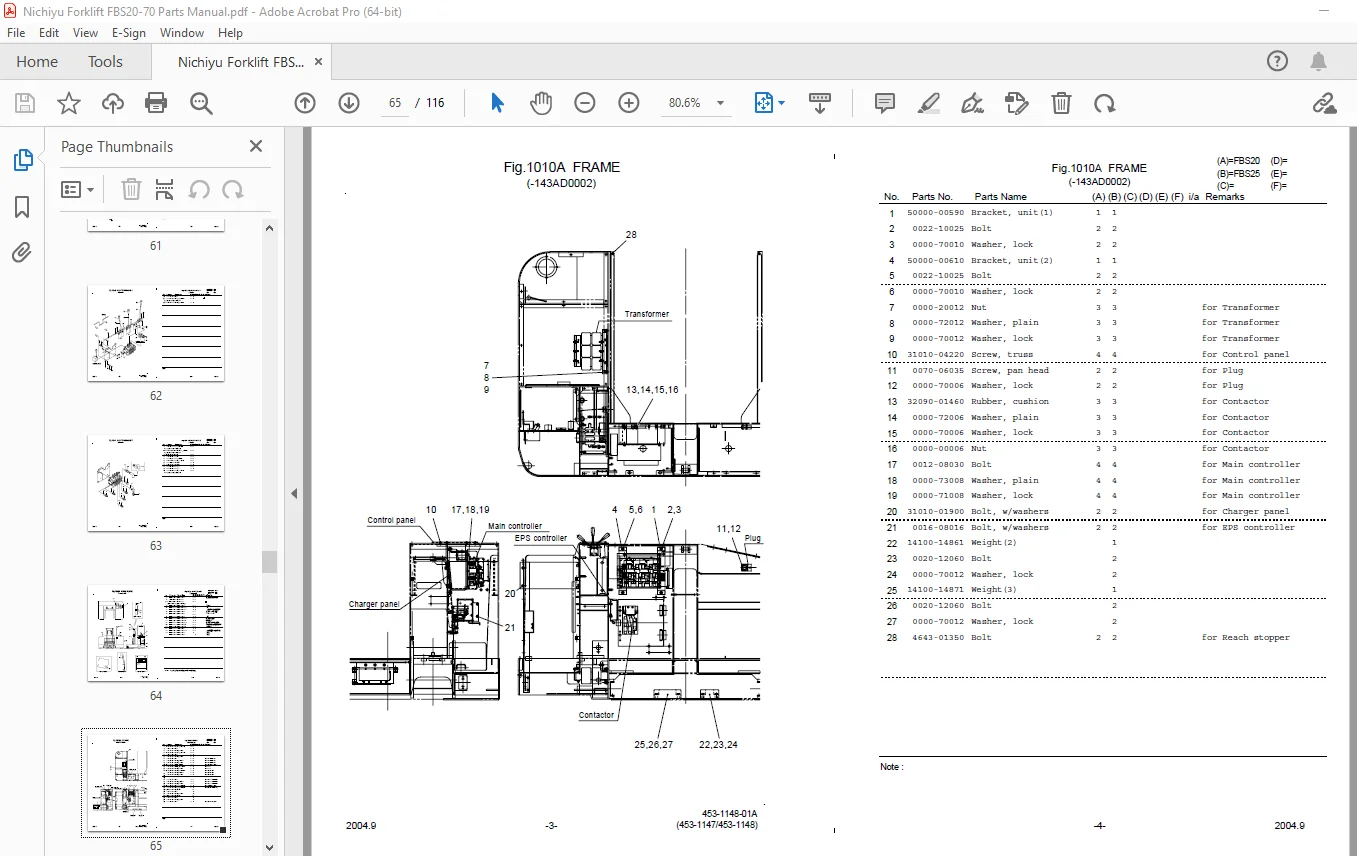Open the View menu
The height and width of the screenshot is (856, 1357).
(85, 32)
